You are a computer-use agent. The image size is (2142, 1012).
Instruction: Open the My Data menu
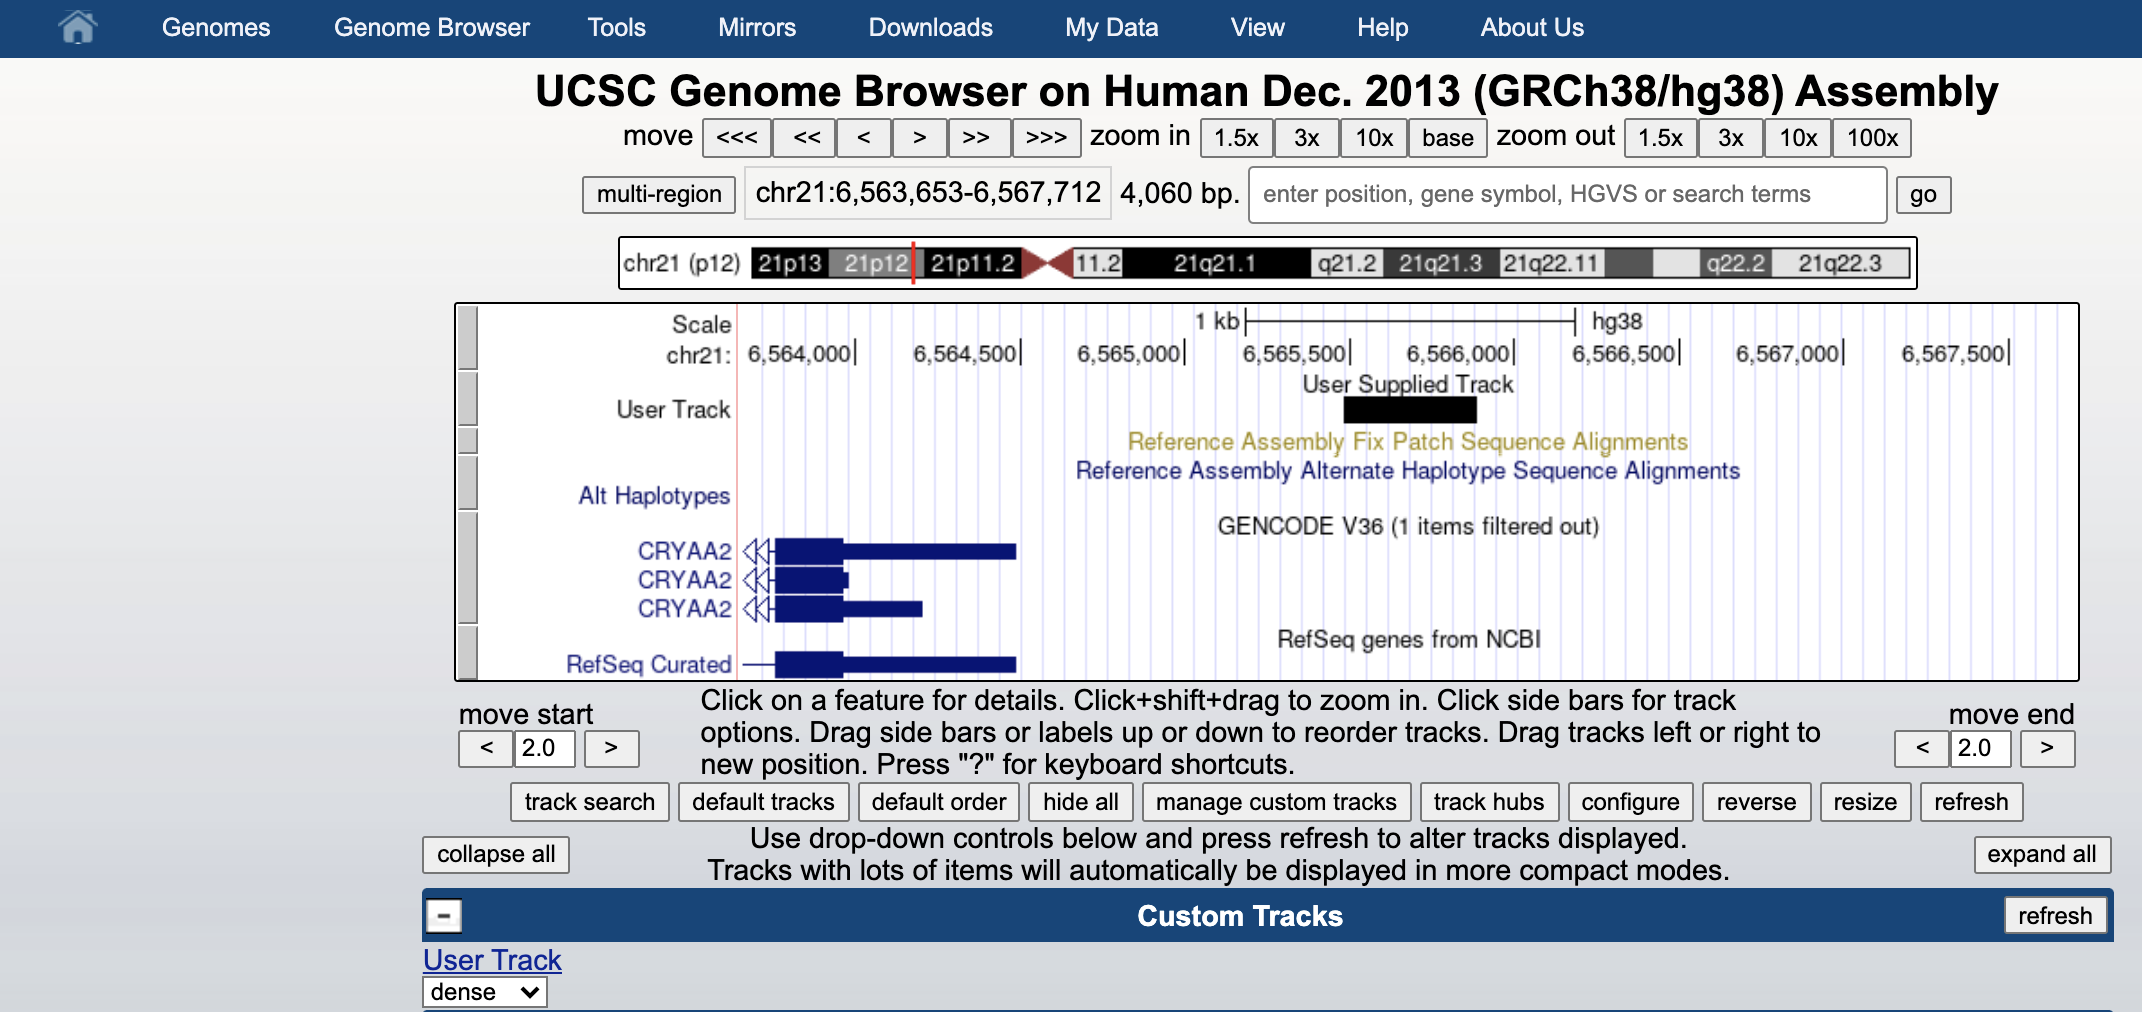coord(1111,28)
